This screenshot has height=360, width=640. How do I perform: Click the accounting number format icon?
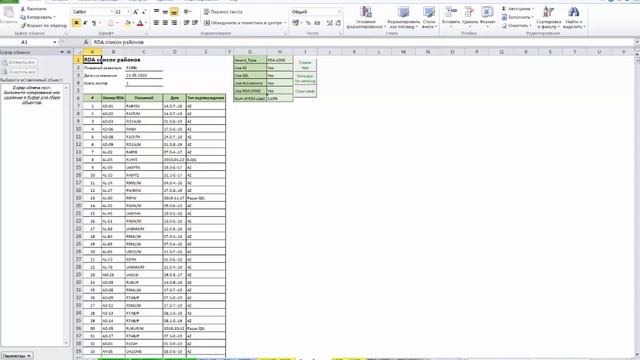coord(296,23)
